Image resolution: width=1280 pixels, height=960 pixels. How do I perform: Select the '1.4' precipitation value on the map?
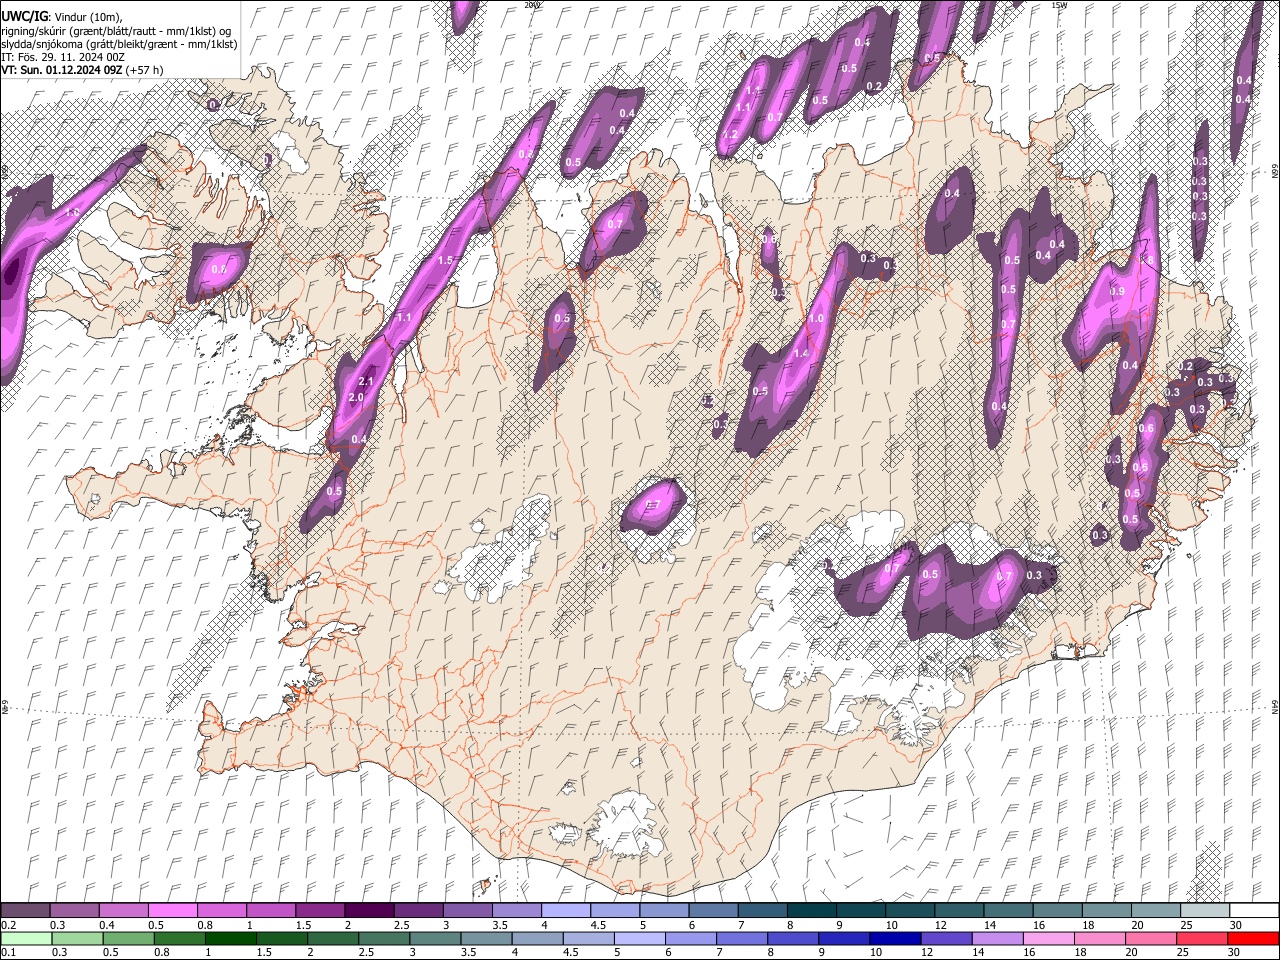(x=801, y=354)
